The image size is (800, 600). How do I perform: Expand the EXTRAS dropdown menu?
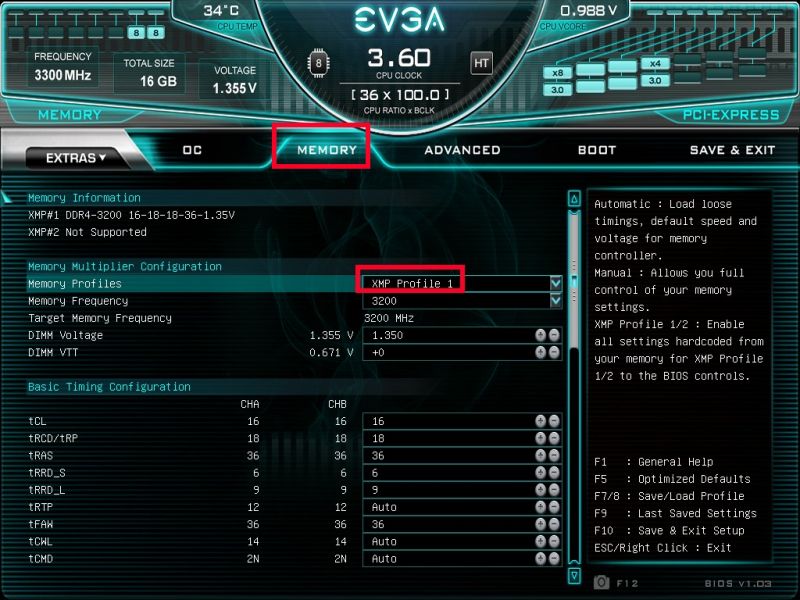76,158
